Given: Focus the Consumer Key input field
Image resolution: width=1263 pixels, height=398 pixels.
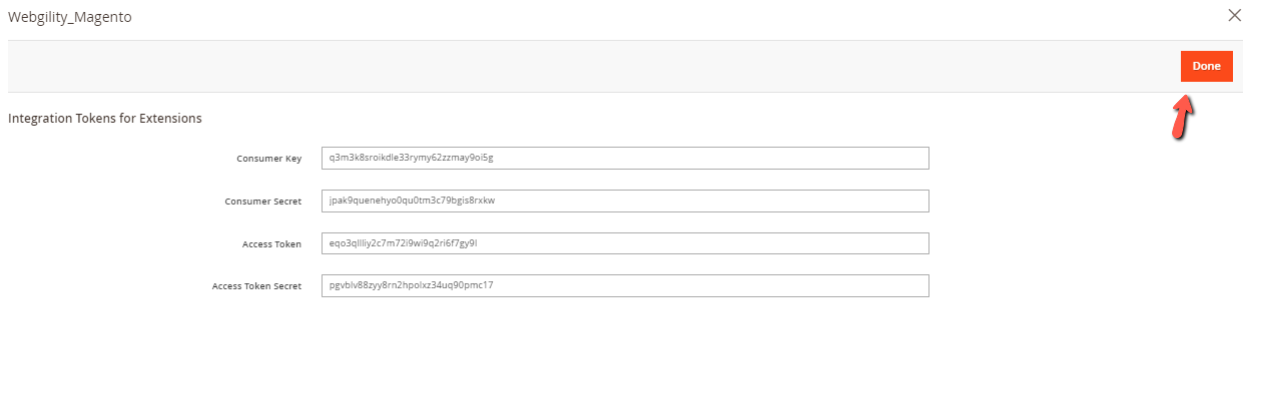Looking at the screenshot, I should [x=625, y=158].
